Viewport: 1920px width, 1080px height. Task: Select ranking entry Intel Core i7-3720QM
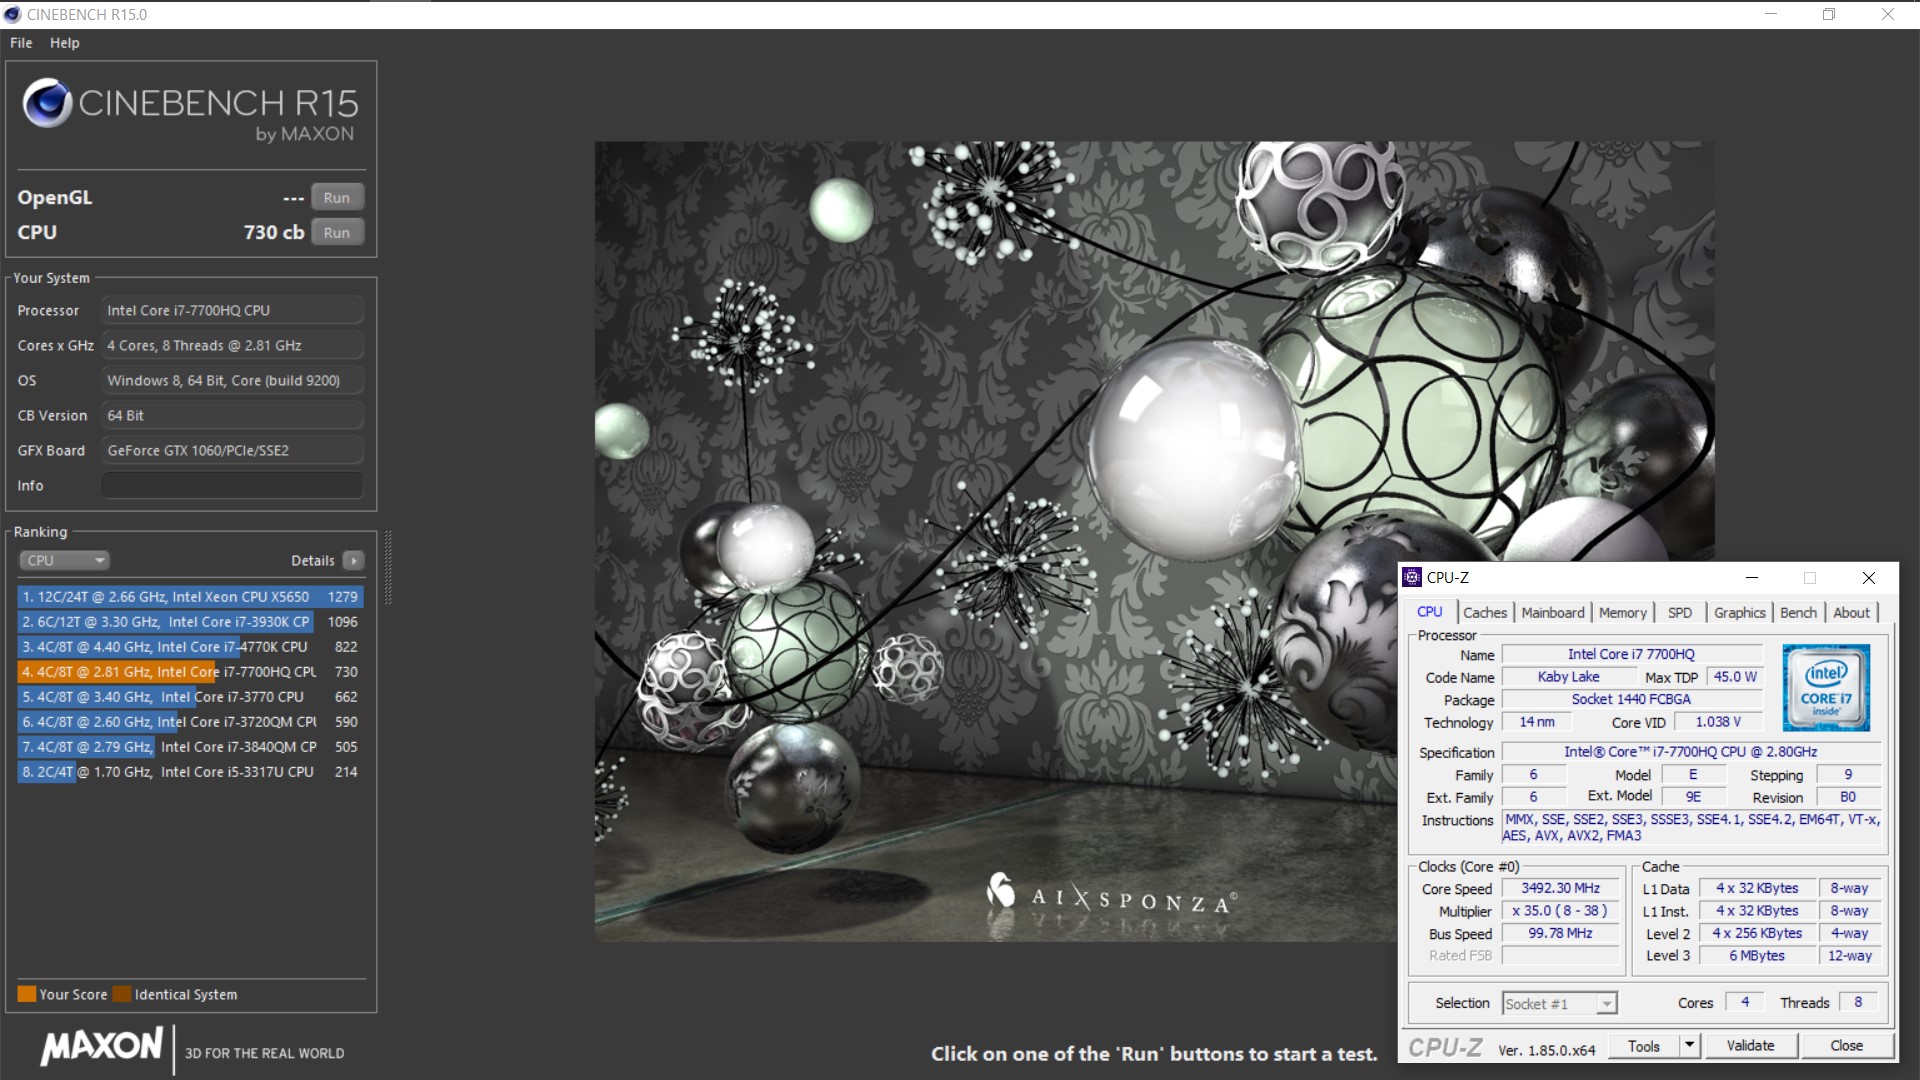(190, 722)
